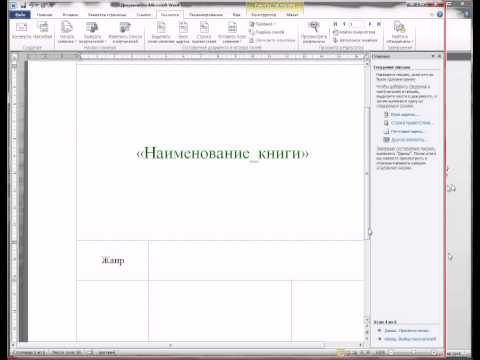Open the Envelopes tool in the ribbon
Image resolution: width=480 pixels, height=360 pixels.
(21, 31)
